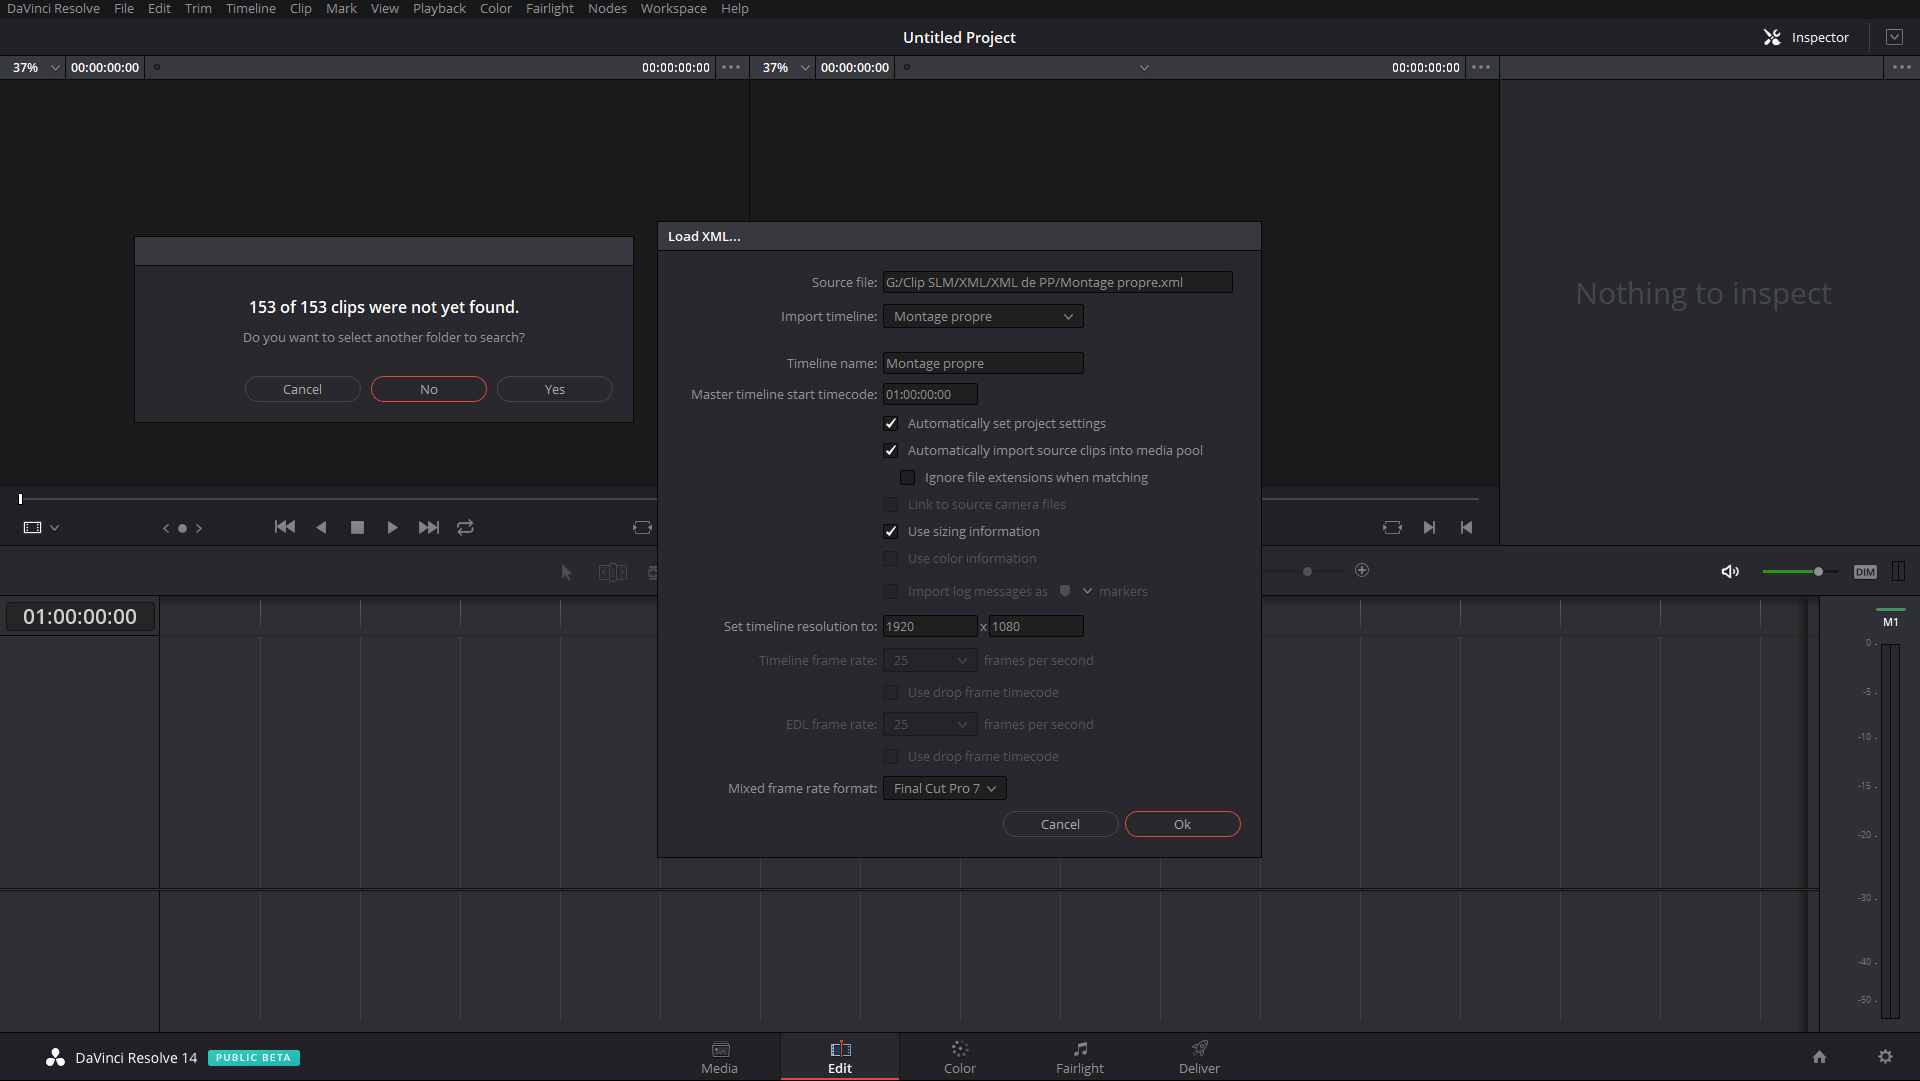Viewport: 1920px width, 1081px height.
Task: Open the Fairlight menu
Action: (549, 9)
